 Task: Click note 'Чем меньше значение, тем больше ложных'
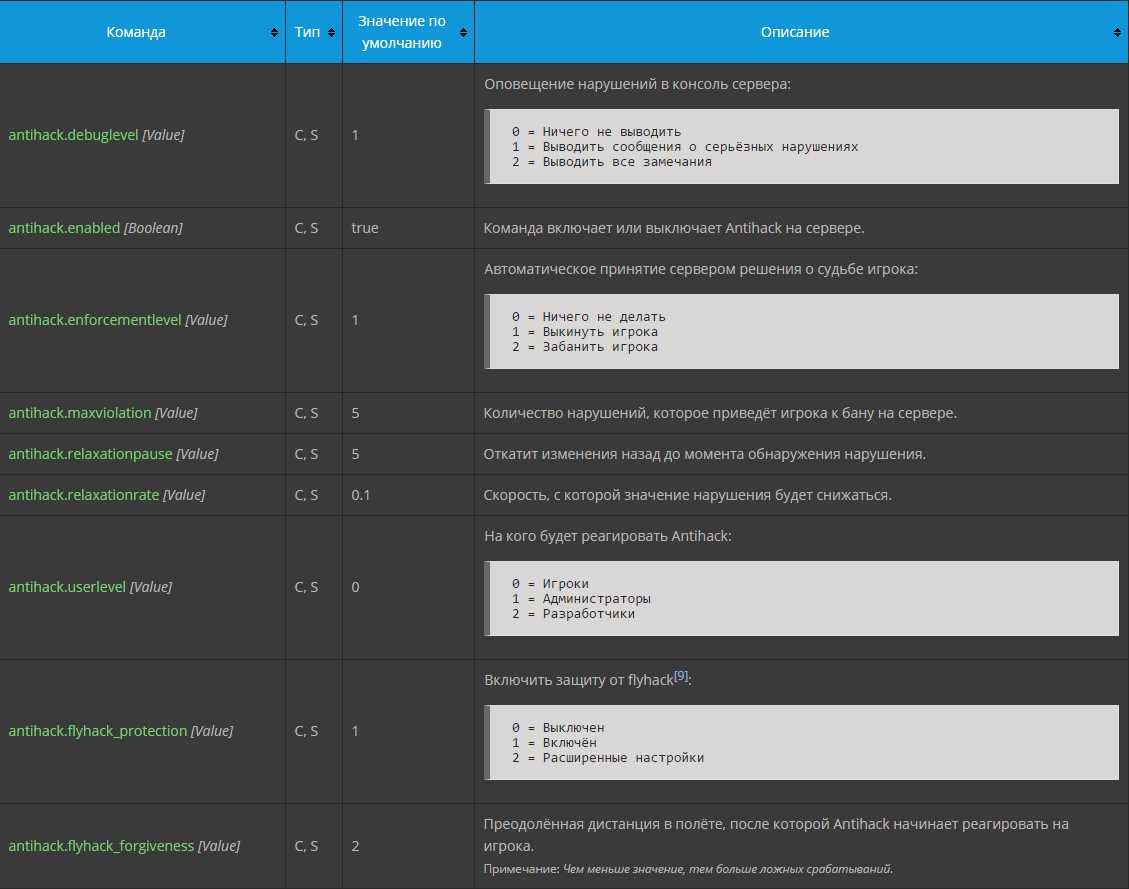point(727,869)
